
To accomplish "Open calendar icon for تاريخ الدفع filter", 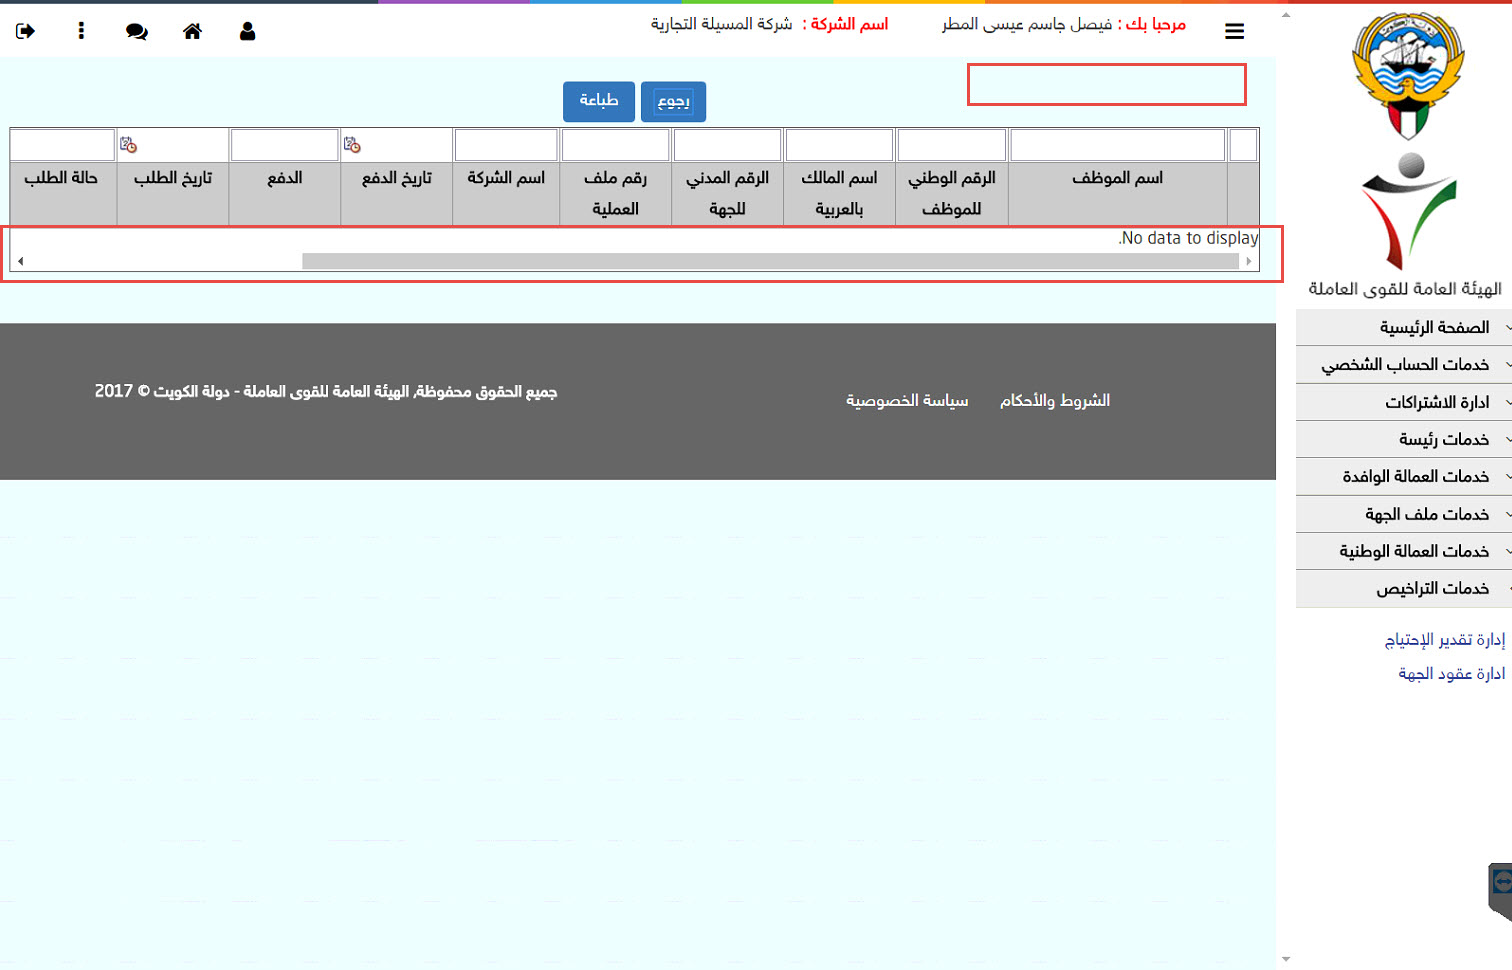I will [352, 145].
